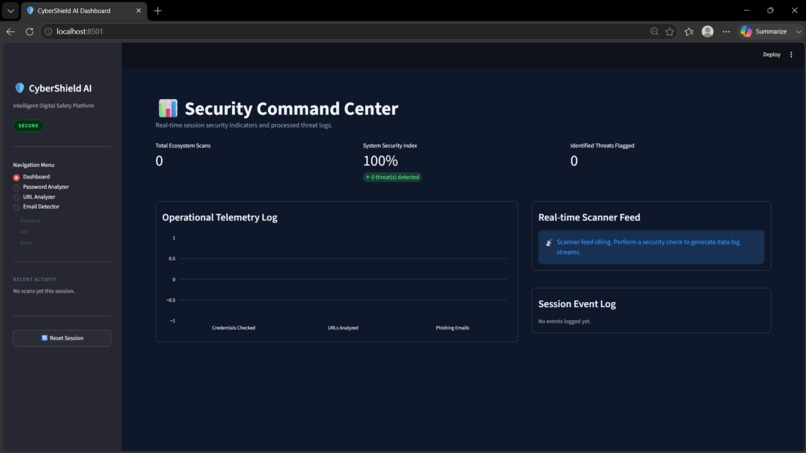Minimize the browser window

pyautogui.click(x=746, y=10)
